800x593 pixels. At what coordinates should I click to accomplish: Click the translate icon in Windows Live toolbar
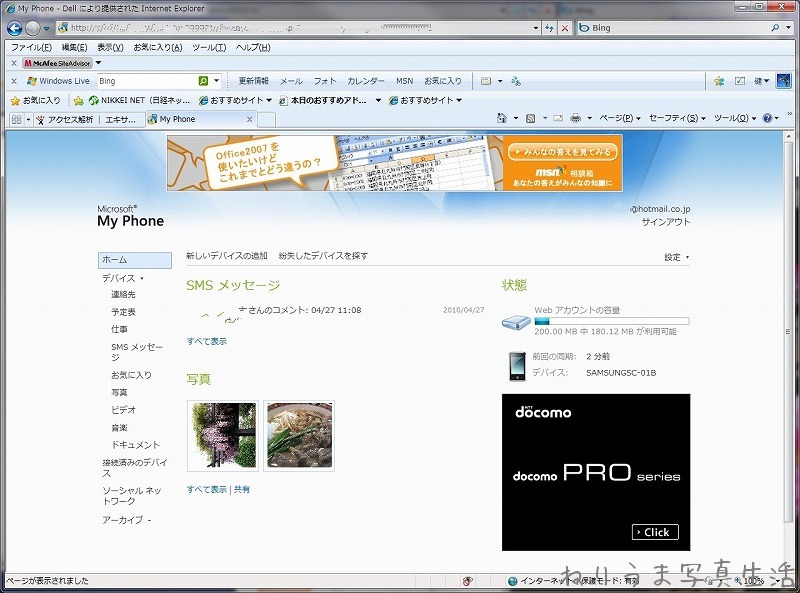(516, 81)
